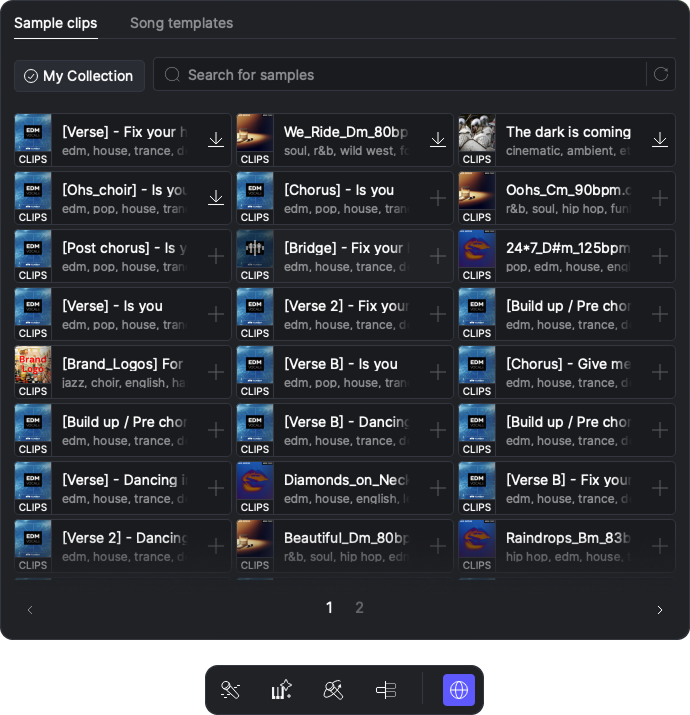The width and height of the screenshot is (690, 715).
Task: Go to the next page arrow
Action: [659, 610]
